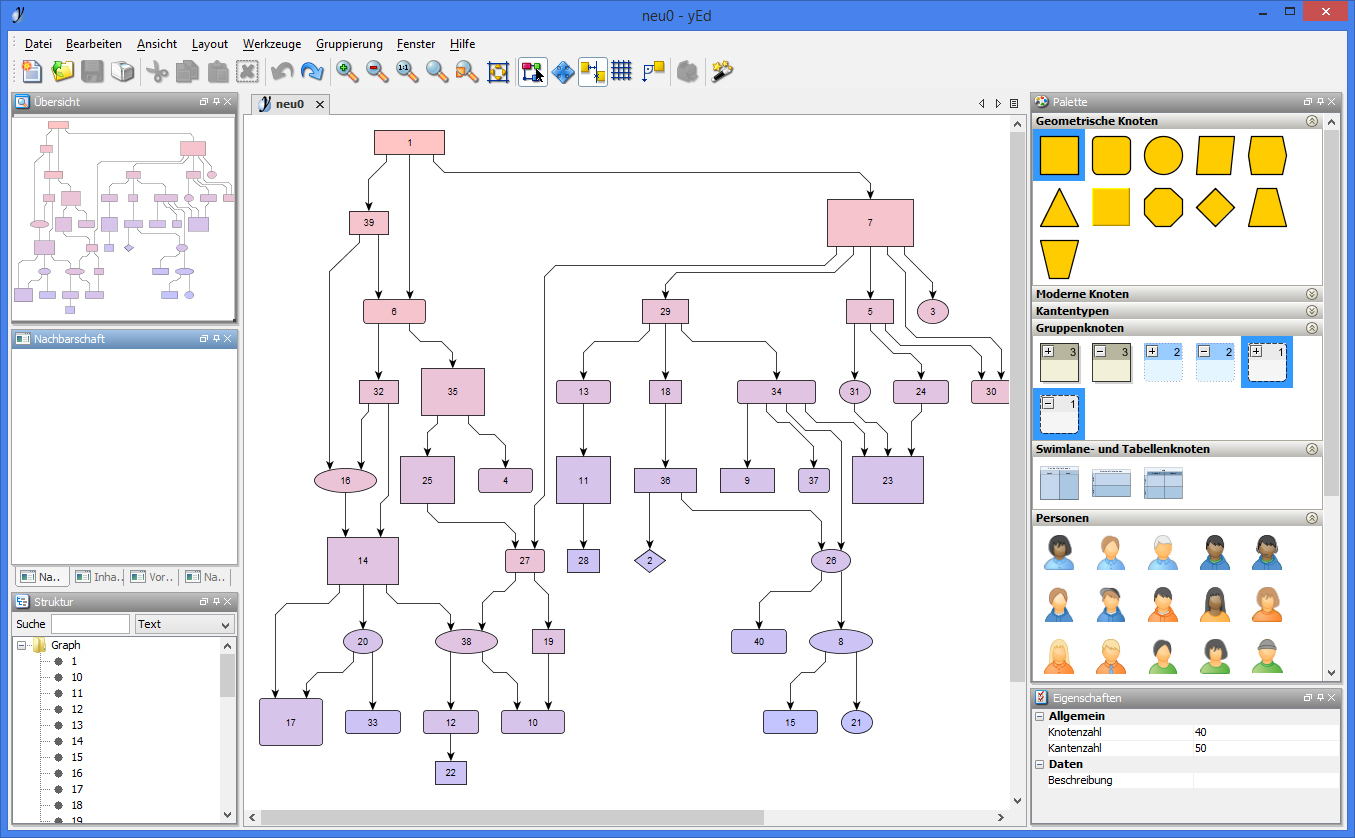Toggle the grid display
This screenshot has height=838, width=1355.
click(x=622, y=71)
